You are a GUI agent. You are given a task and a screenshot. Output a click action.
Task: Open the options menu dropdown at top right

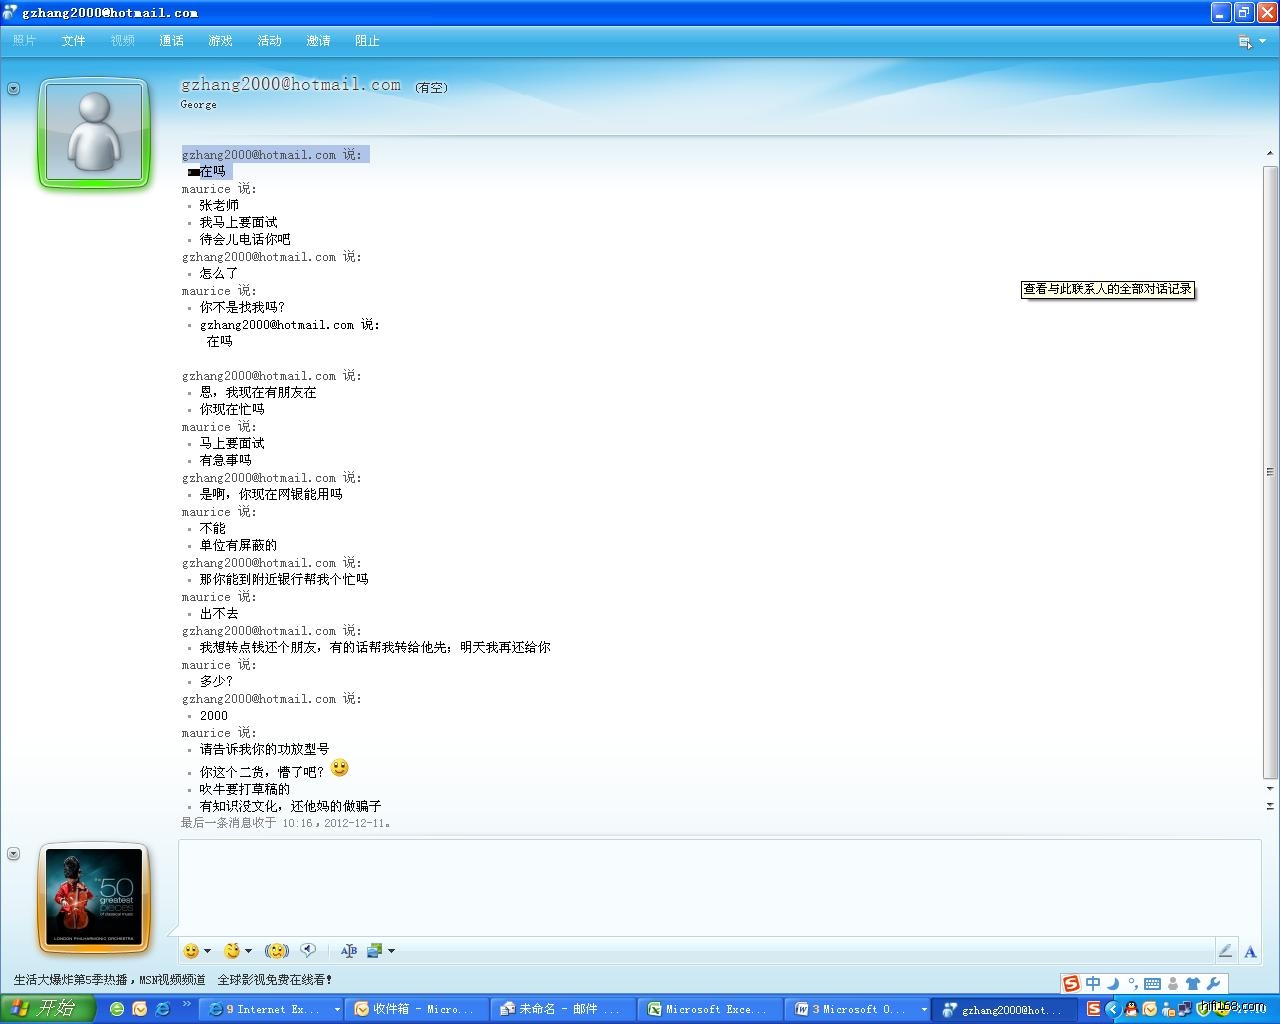pyautogui.click(x=1252, y=41)
